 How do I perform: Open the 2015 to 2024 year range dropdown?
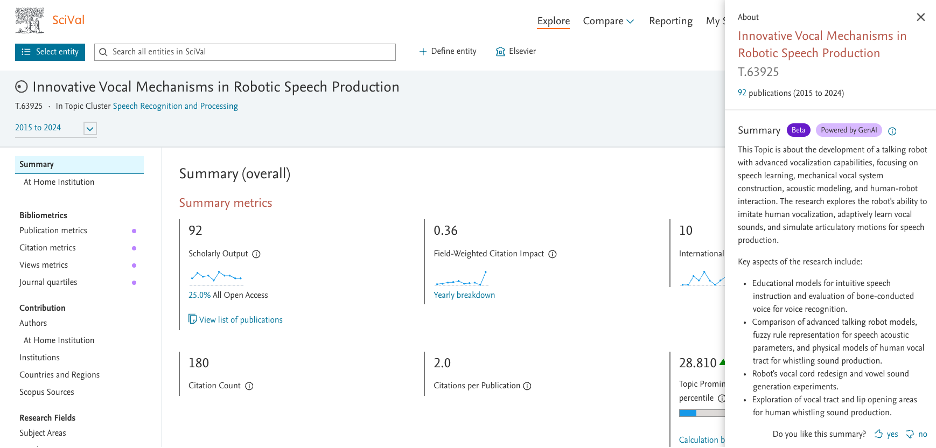pos(90,128)
